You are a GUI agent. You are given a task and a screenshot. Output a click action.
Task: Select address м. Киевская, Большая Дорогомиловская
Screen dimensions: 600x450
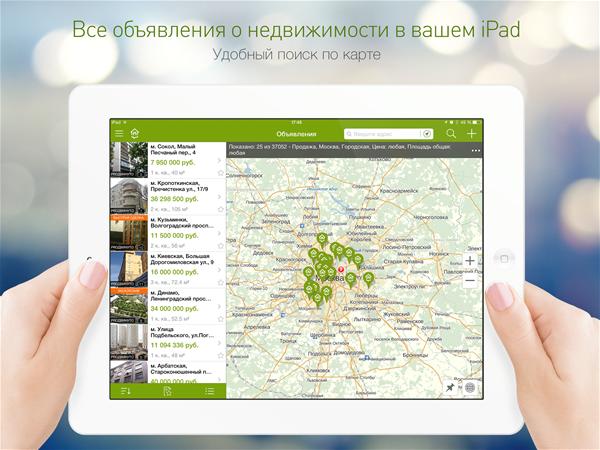(x=182, y=259)
